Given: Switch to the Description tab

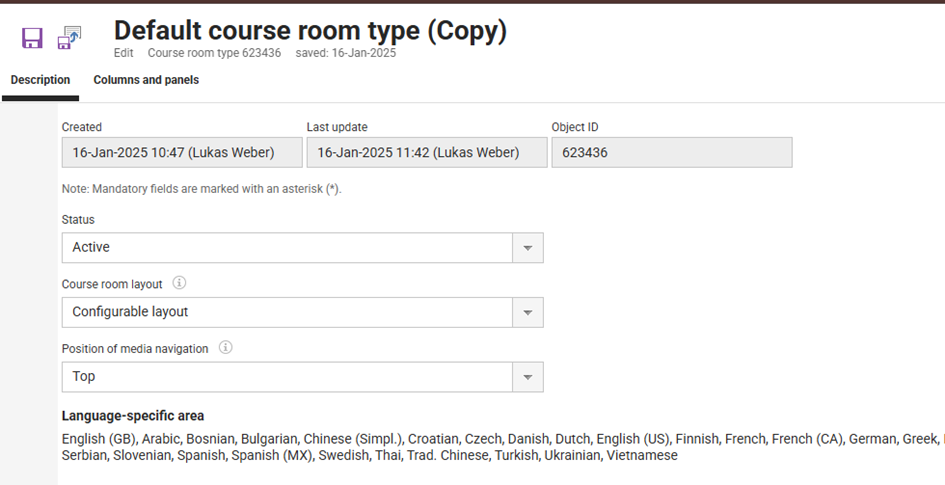Looking at the screenshot, I should click(x=40, y=80).
